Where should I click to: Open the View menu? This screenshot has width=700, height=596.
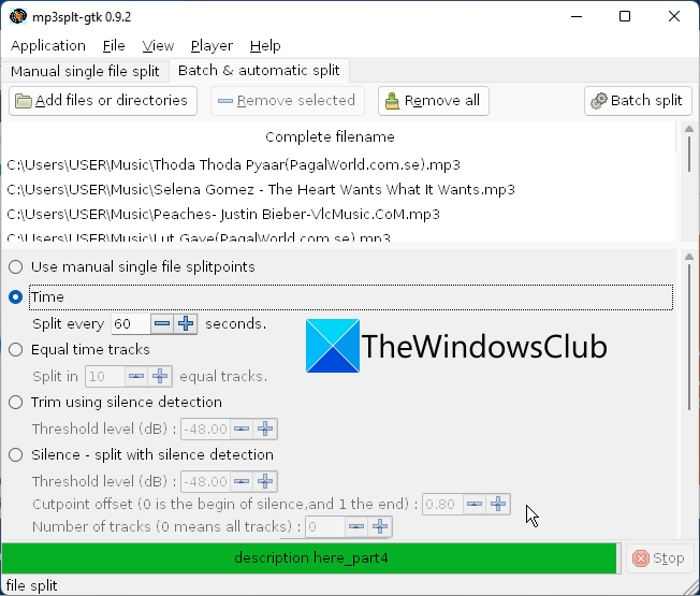pyautogui.click(x=158, y=46)
